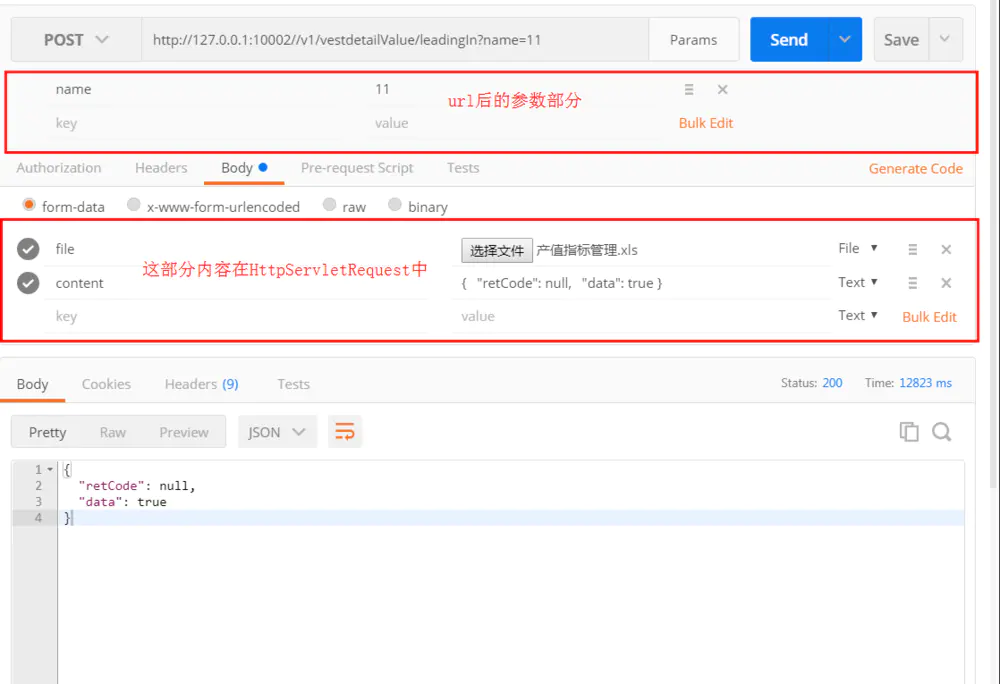Open the search in response body icon
The image size is (1000, 684).
coord(941,431)
